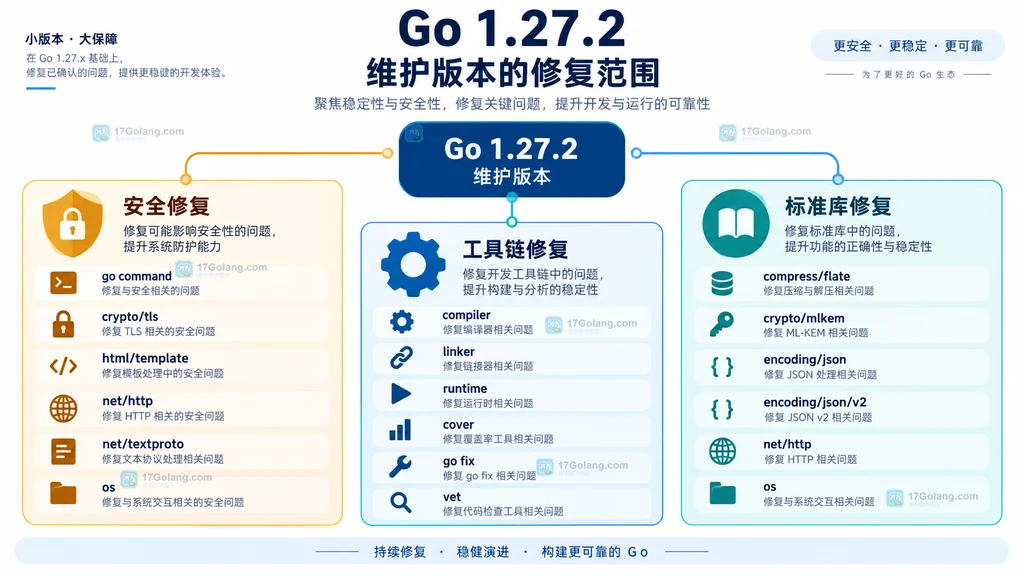
Task: Click the teal open book icon
Action: coord(736,223)
